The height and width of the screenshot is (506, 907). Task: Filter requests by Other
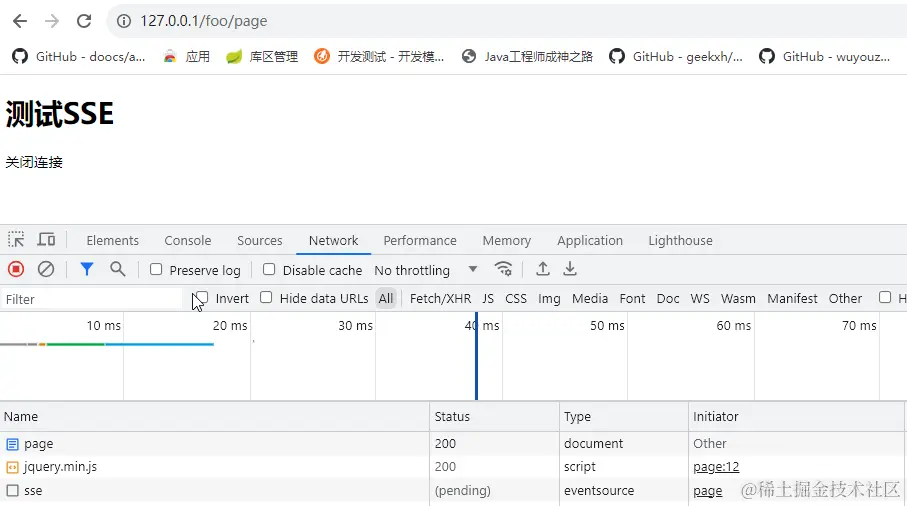pos(845,298)
